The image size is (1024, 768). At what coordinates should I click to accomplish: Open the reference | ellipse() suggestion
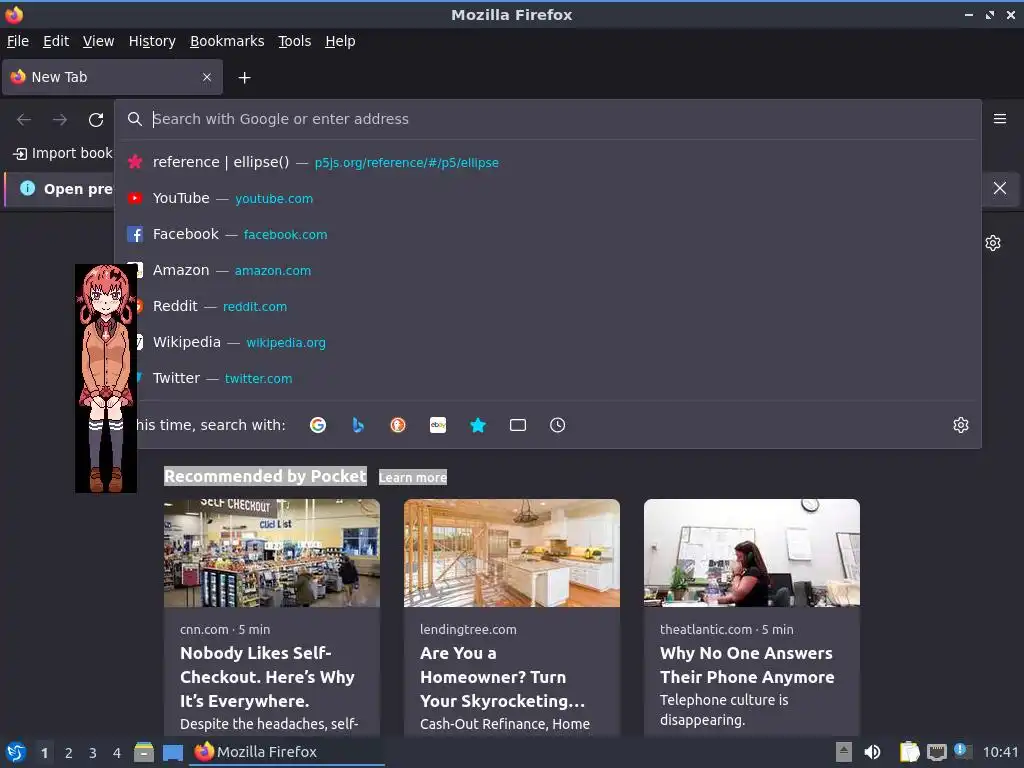[549, 162]
